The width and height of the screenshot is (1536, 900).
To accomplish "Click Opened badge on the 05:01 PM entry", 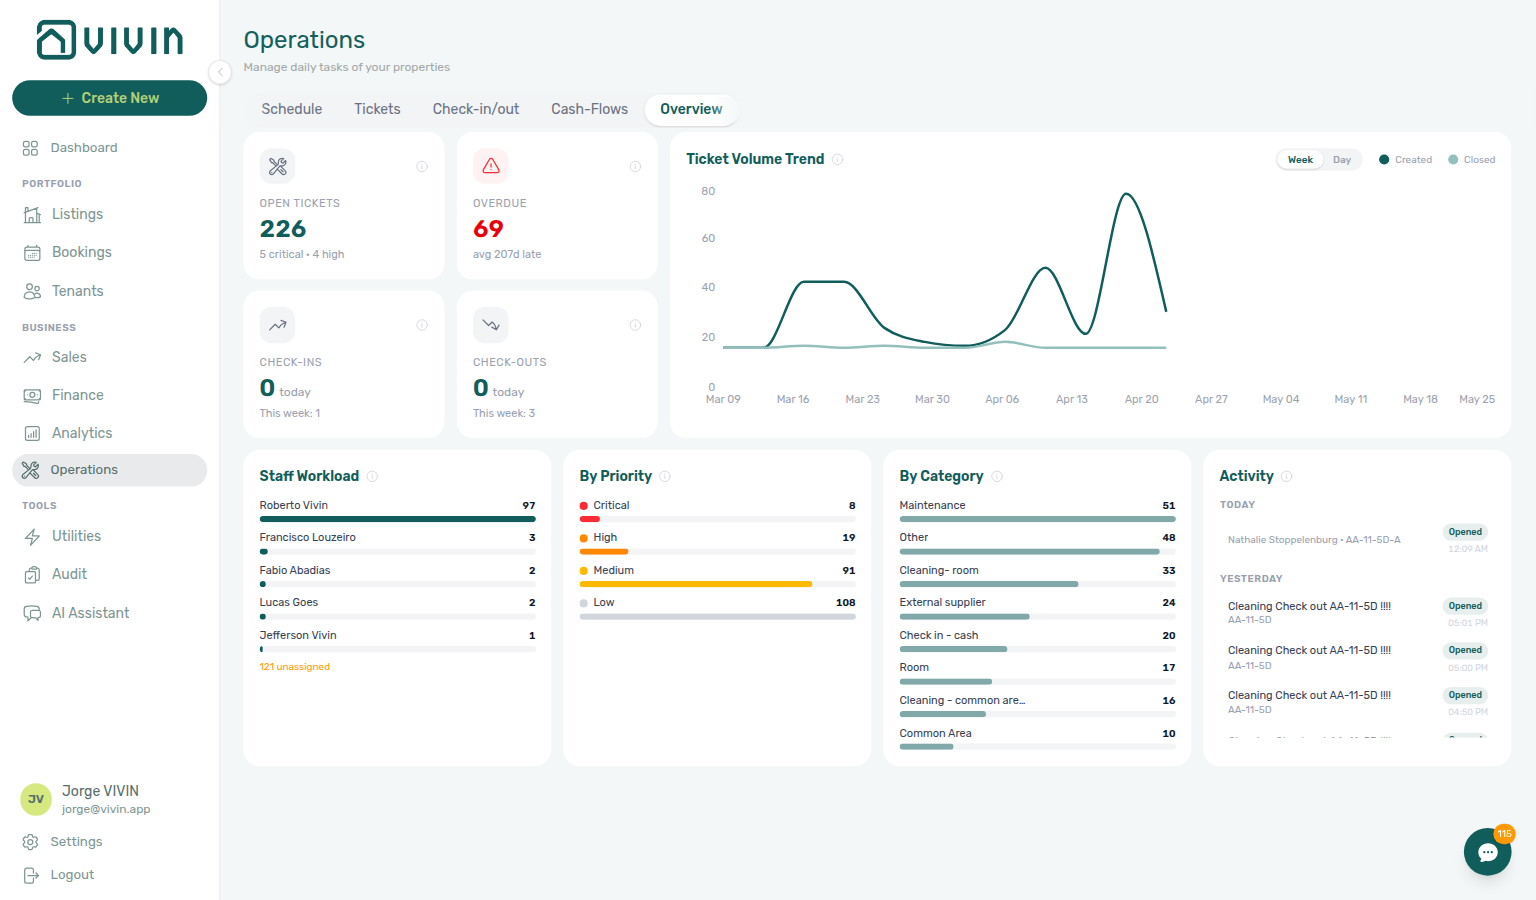I will coord(1465,606).
